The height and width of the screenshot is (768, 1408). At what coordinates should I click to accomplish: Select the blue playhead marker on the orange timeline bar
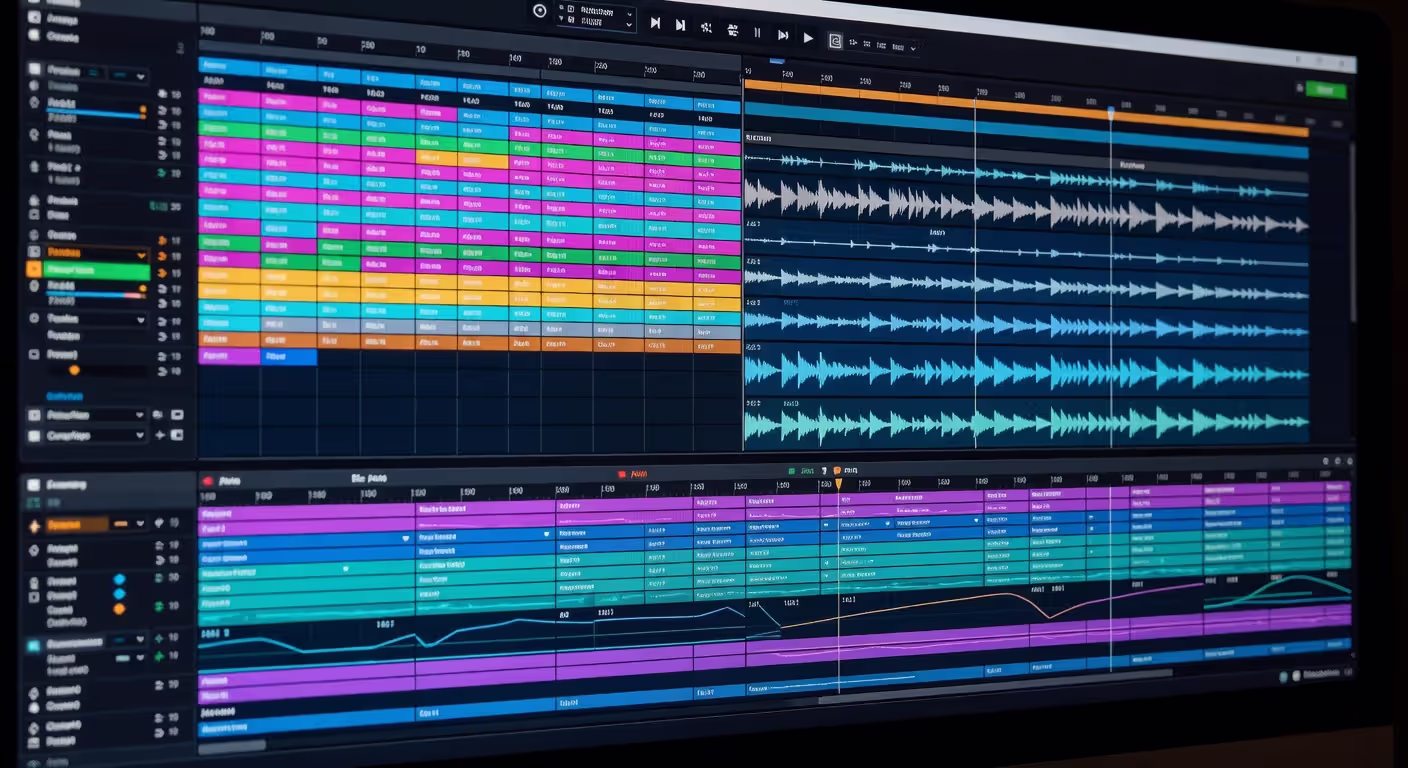point(1110,112)
